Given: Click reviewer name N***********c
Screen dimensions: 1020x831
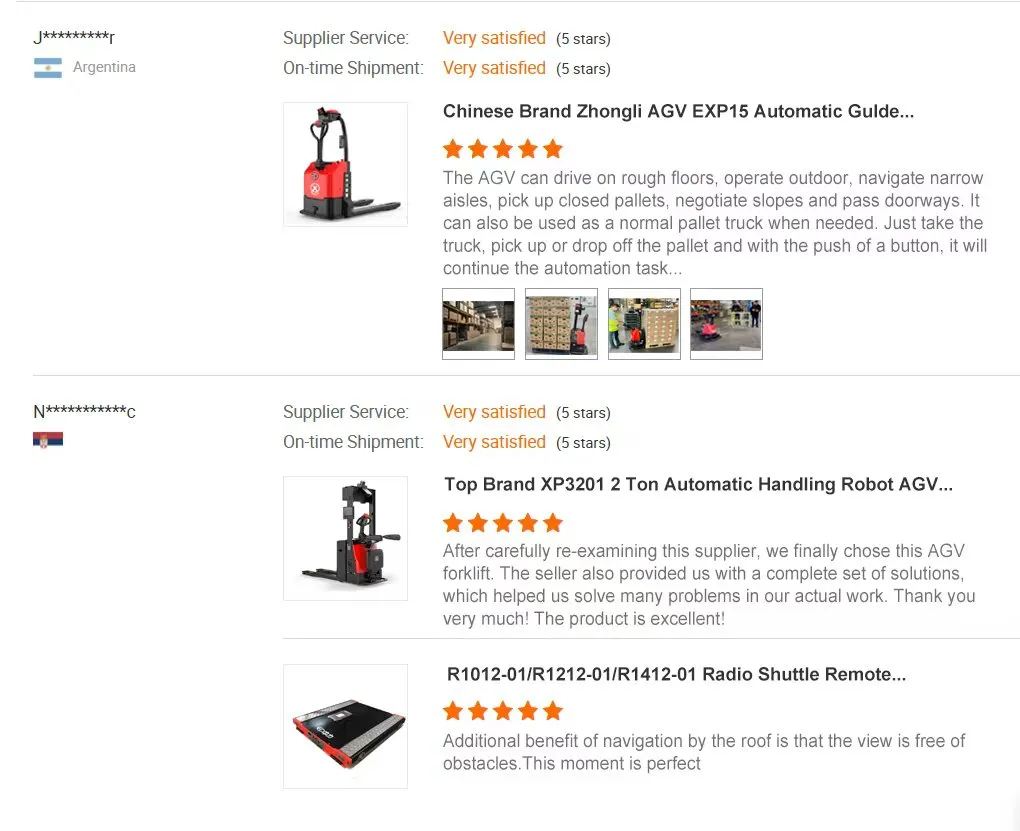Looking at the screenshot, I should pyautogui.click(x=84, y=412).
